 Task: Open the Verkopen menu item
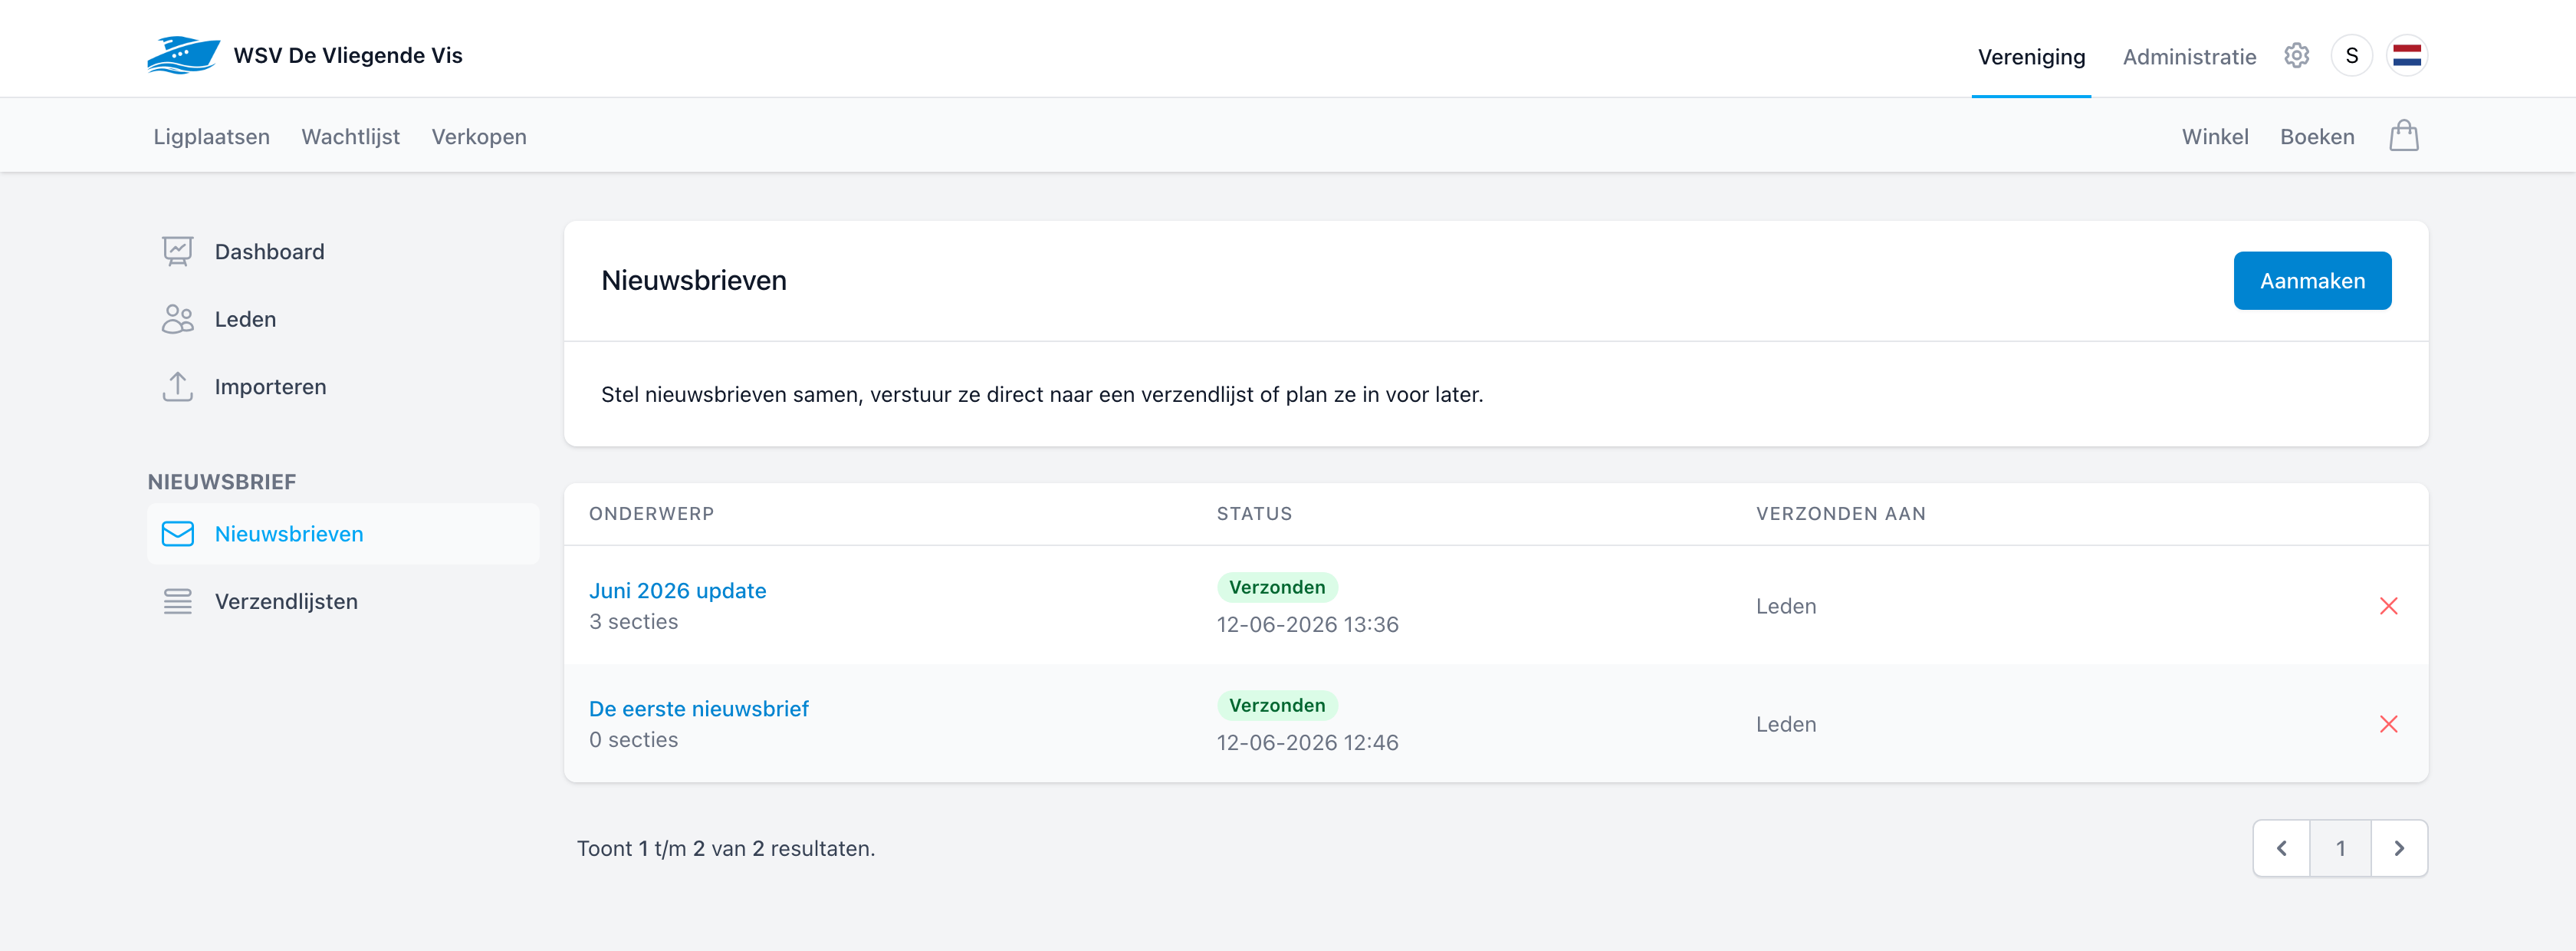479,137
